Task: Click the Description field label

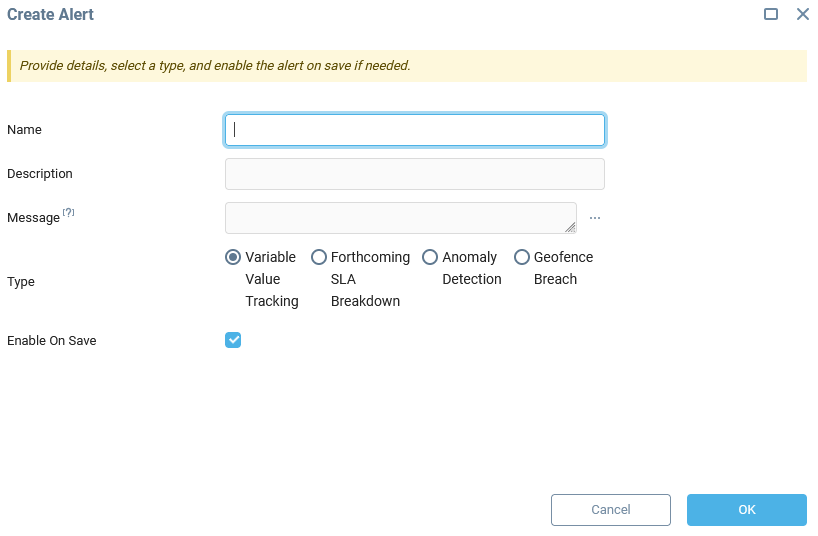Action: point(40,174)
